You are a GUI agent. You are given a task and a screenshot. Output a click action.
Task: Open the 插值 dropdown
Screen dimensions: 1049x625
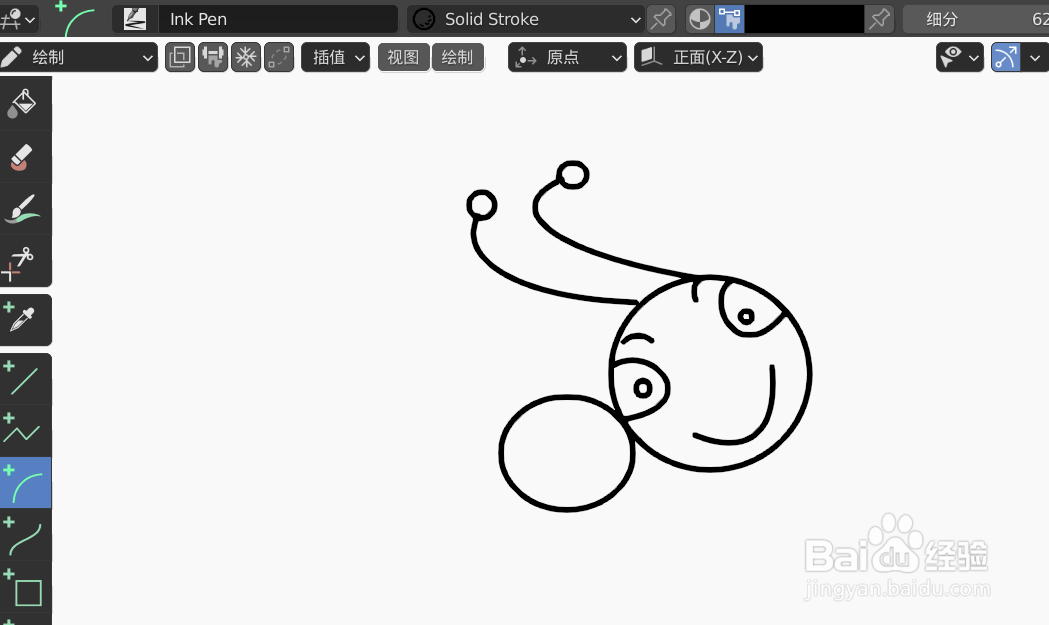[335, 58]
